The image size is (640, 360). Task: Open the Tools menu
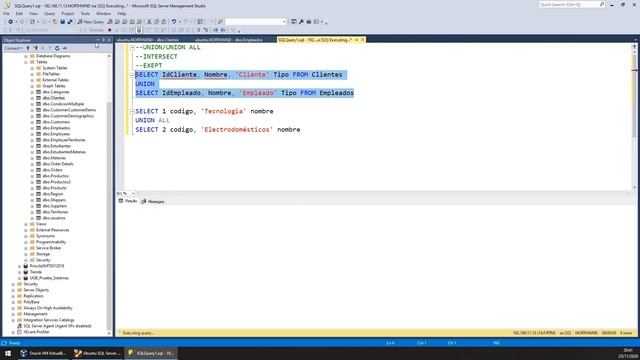click(85, 13)
